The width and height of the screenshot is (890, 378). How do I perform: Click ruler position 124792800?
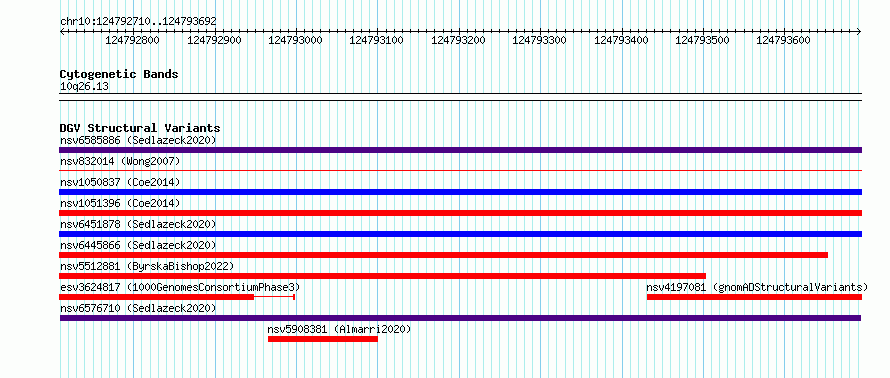pyautogui.click(x=133, y=40)
